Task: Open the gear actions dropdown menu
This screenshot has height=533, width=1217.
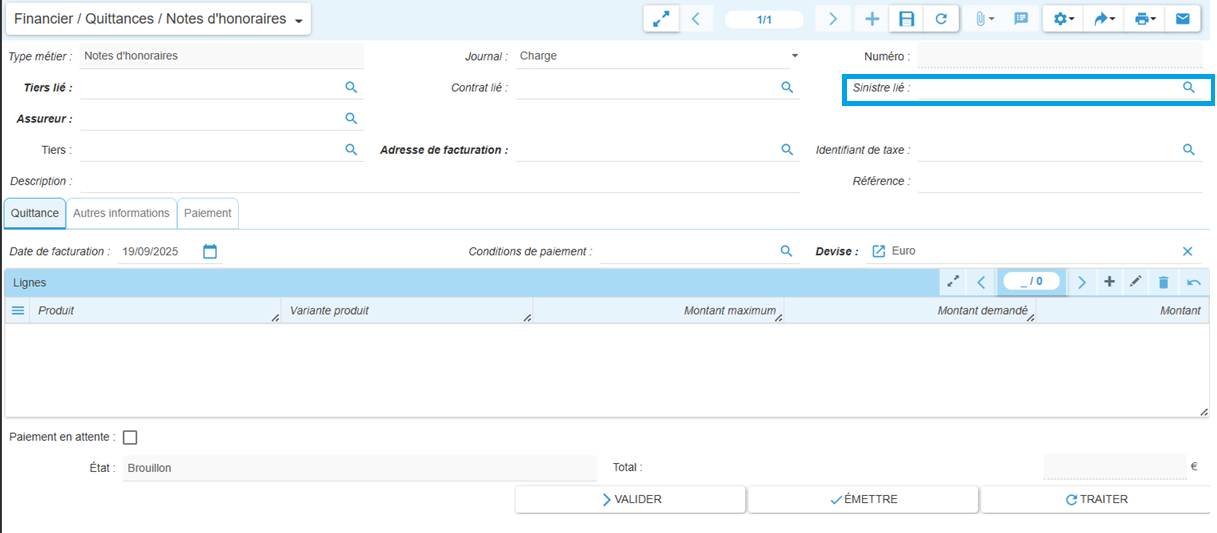Action: [x=1064, y=19]
